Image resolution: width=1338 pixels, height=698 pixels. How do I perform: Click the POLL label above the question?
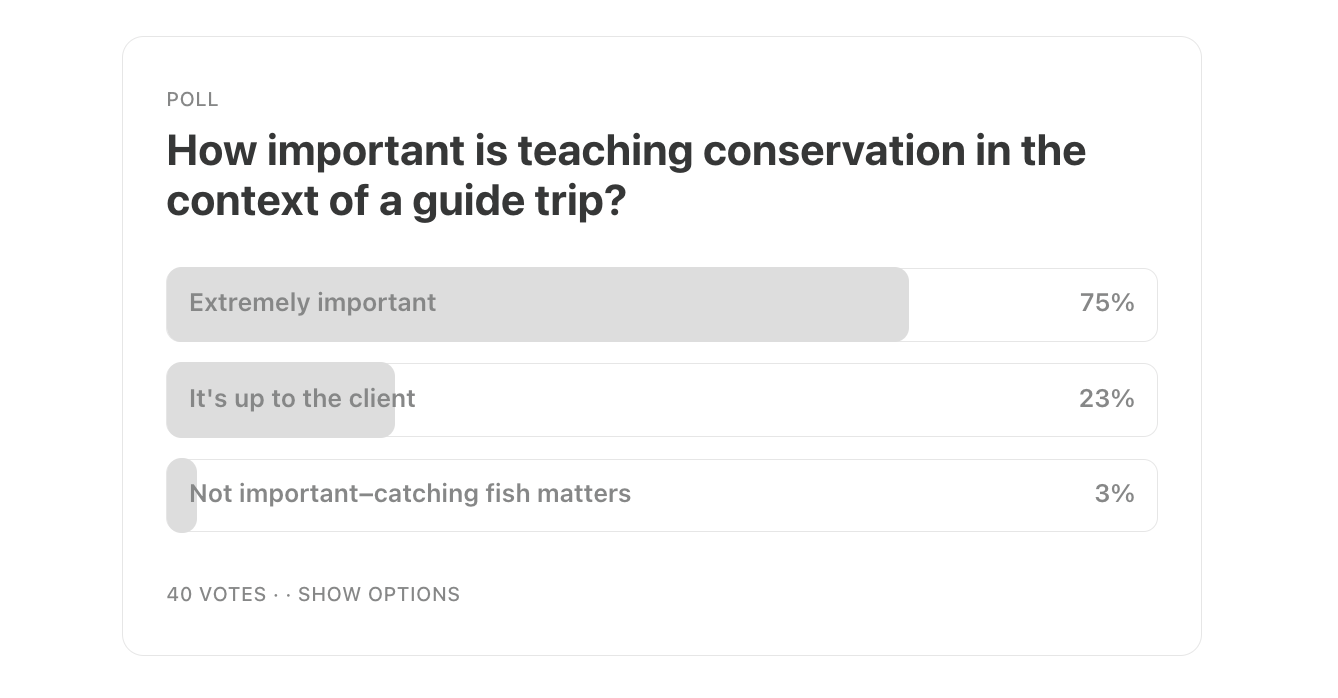pyautogui.click(x=192, y=100)
